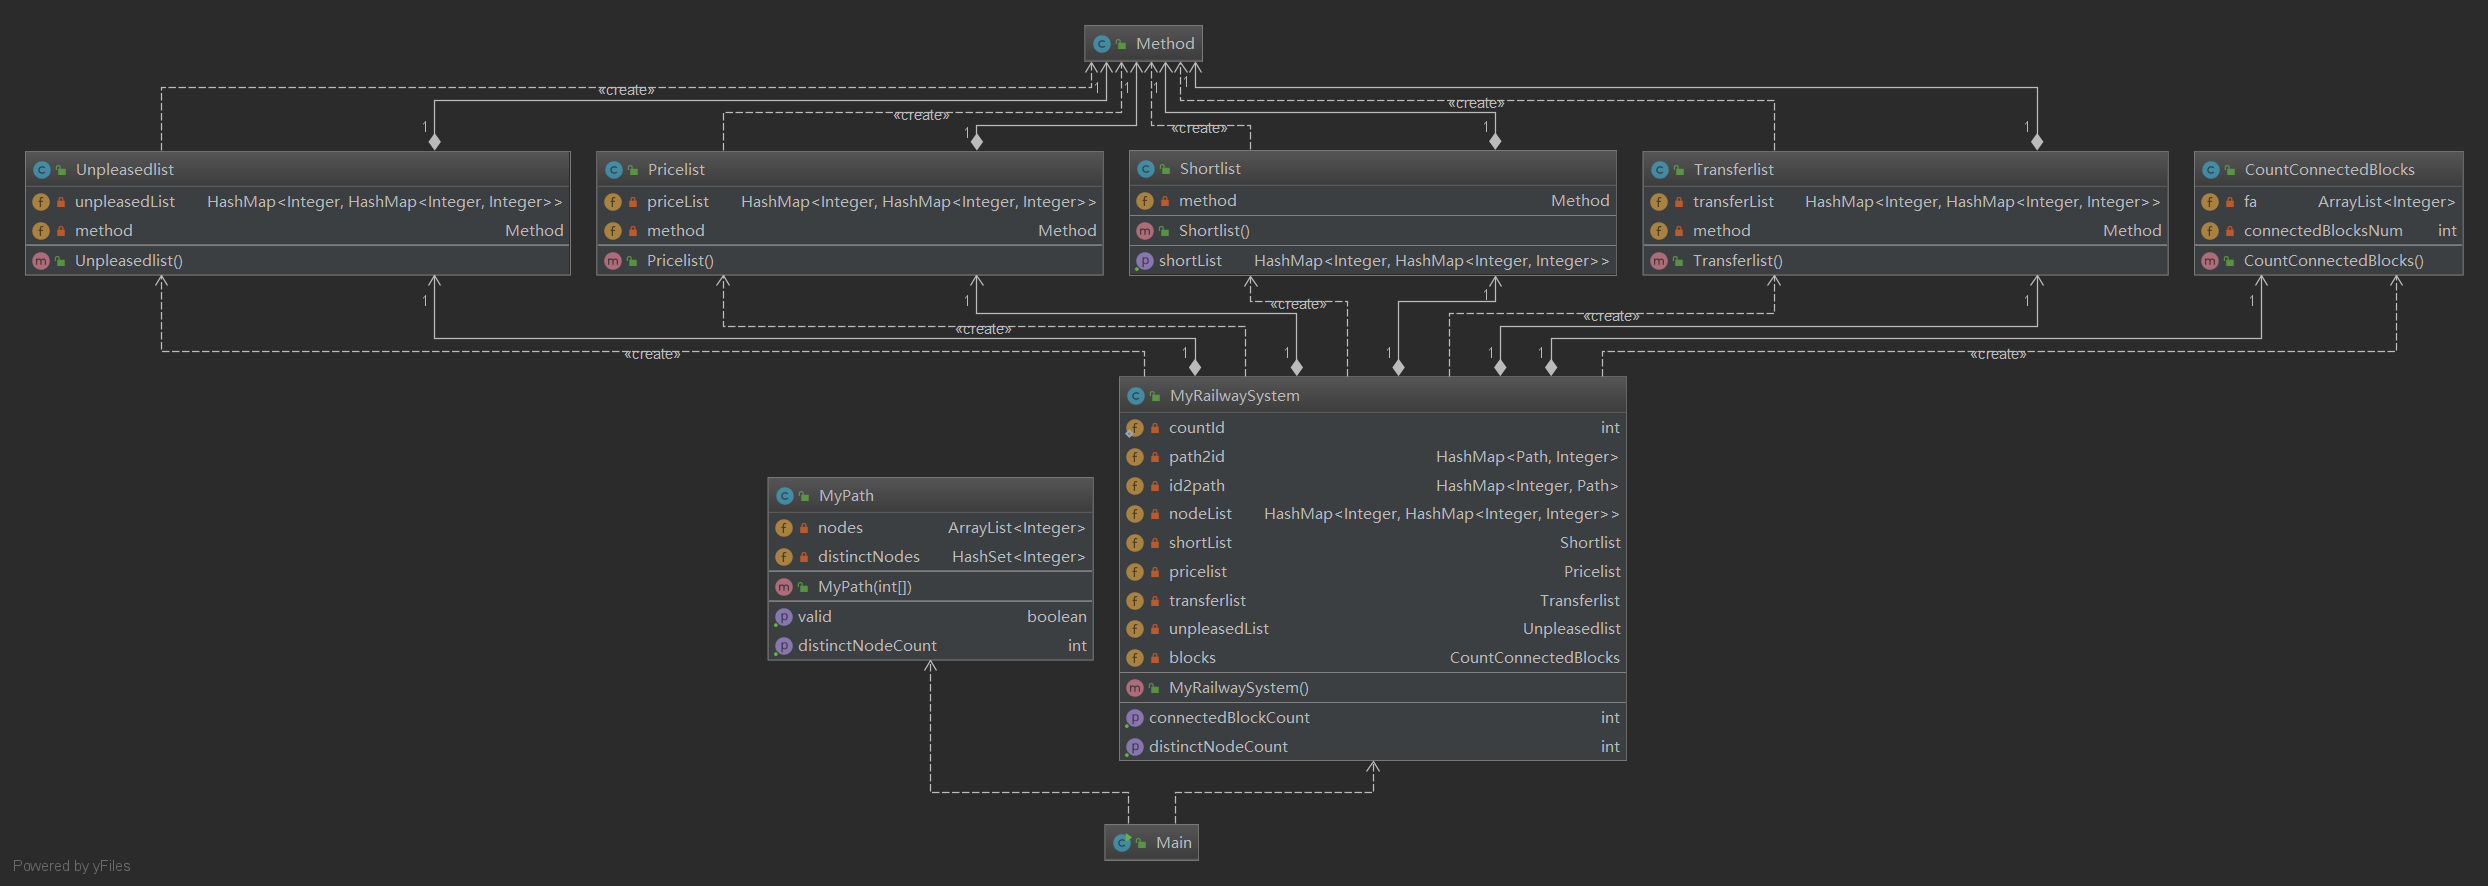
Task: Click the field icon beside connectedBlocksNum
Action: click(x=2210, y=231)
